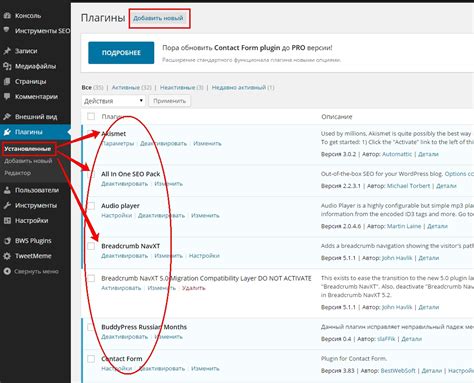Click the Консоль dashboard icon
The height and width of the screenshot is (383, 474).
(7, 15)
